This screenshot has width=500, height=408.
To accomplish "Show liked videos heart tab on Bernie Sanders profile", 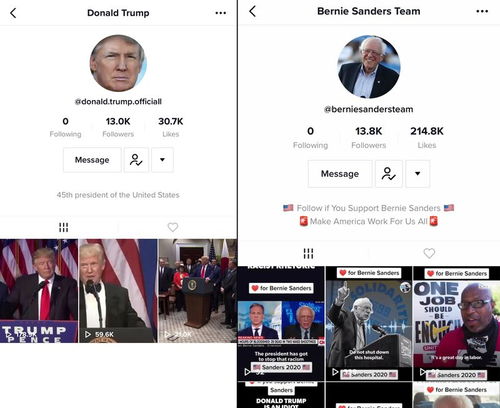I will point(429,253).
